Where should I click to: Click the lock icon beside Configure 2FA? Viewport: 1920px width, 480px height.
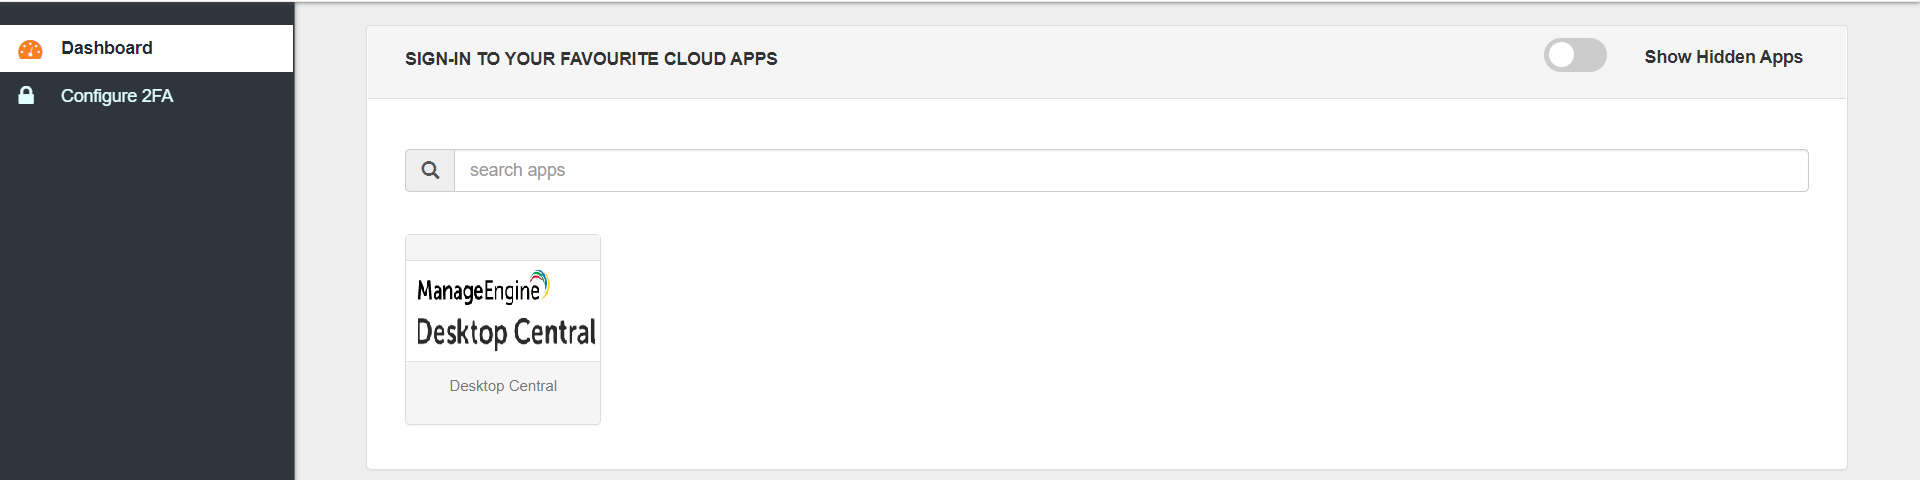pyautogui.click(x=27, y=96)
